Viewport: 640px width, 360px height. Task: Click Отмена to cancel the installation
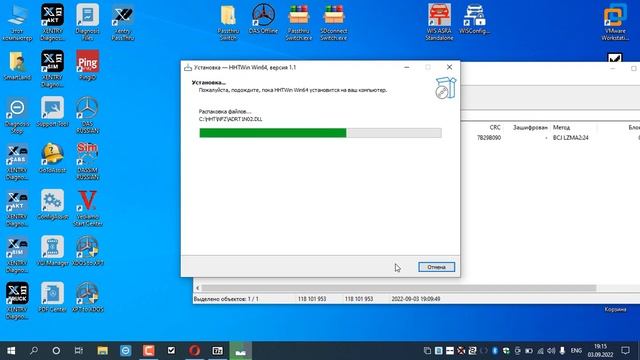coord(436,267)
